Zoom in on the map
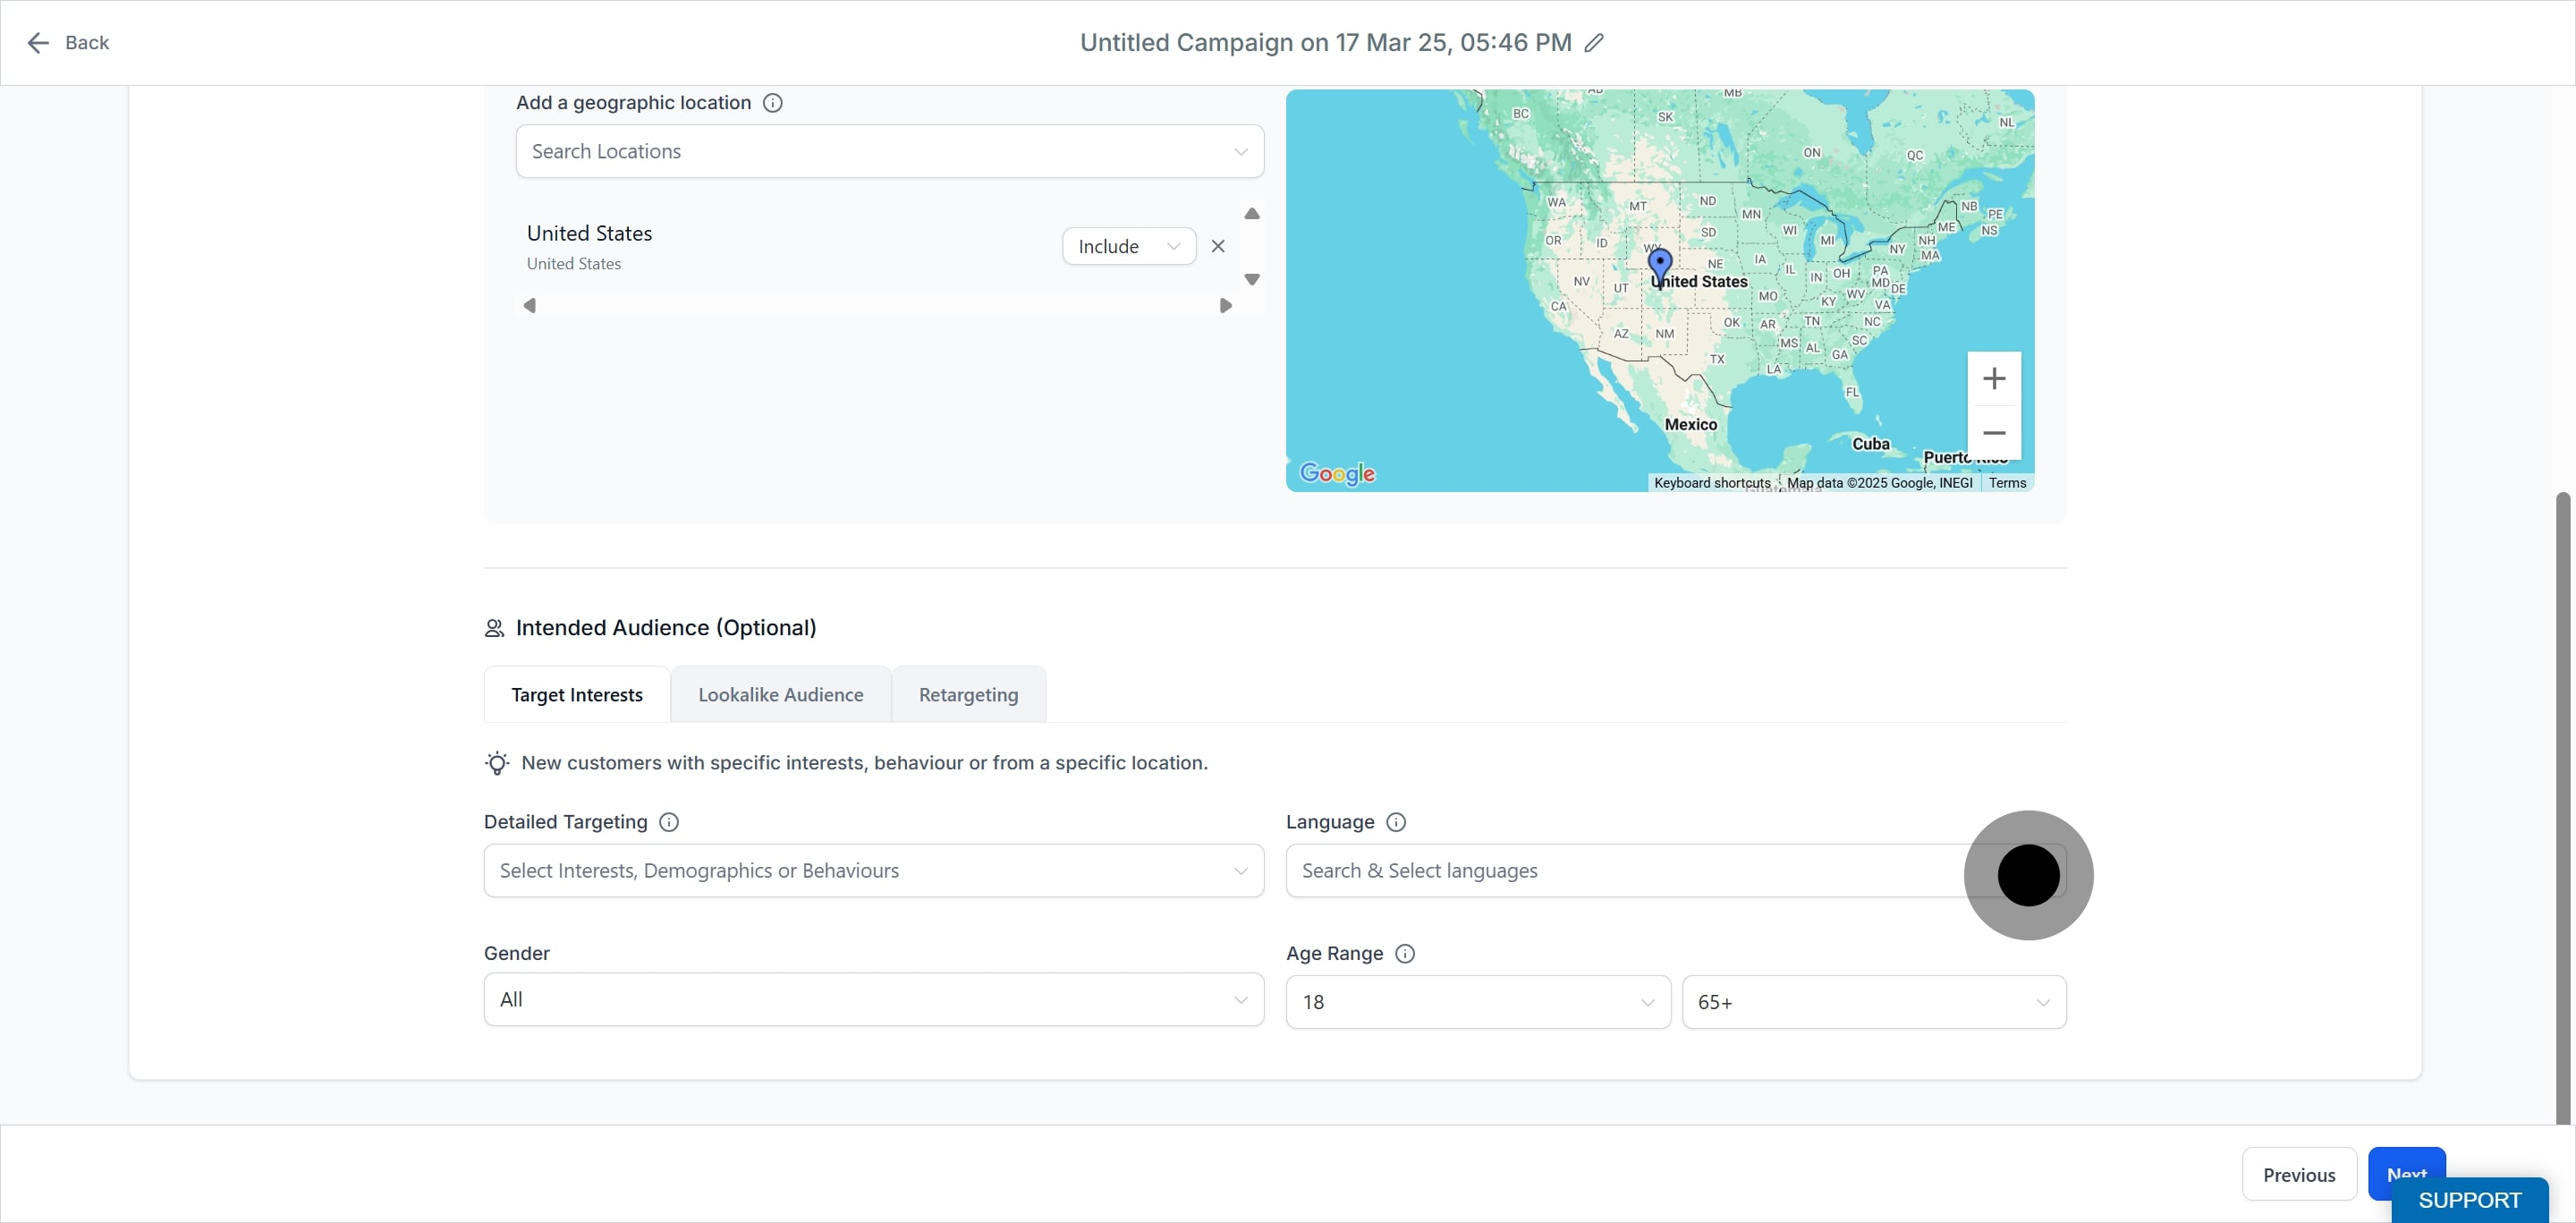The width and height of the screenshot is (2576, 1223). (x=1994, y=378)
